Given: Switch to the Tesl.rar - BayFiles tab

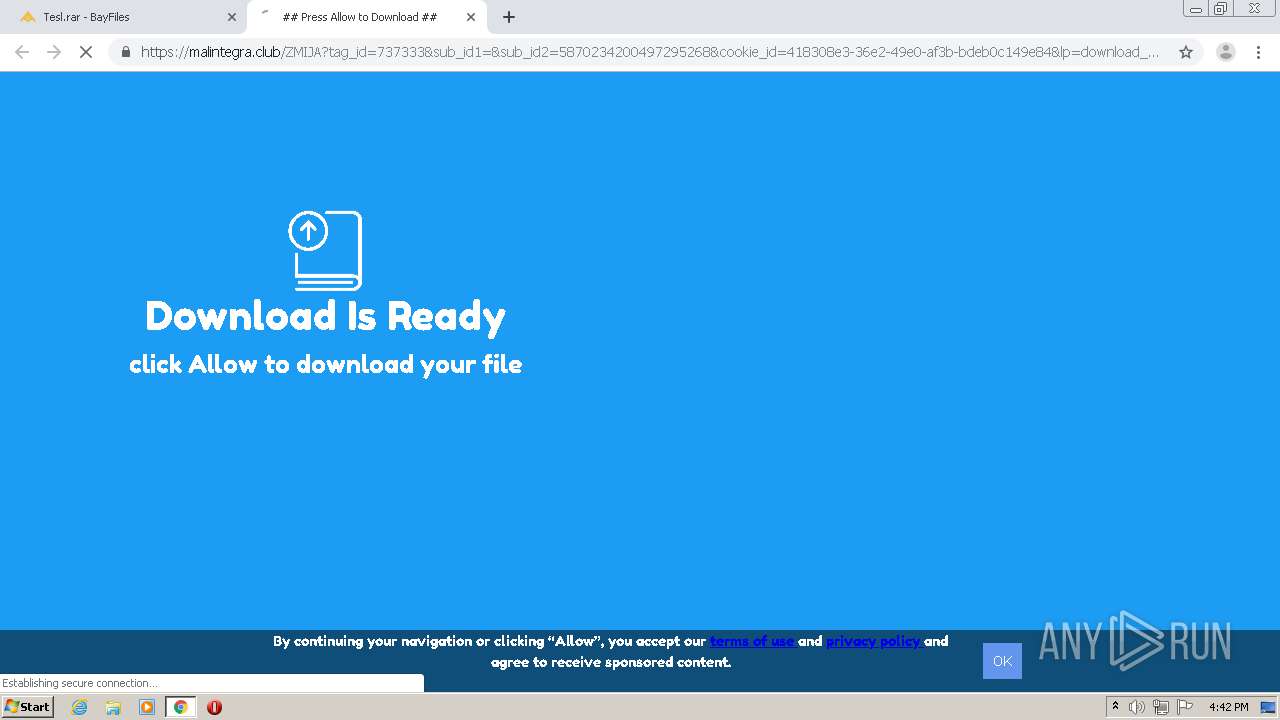Looking at the screenshot, I should click(x=123, y=17).
